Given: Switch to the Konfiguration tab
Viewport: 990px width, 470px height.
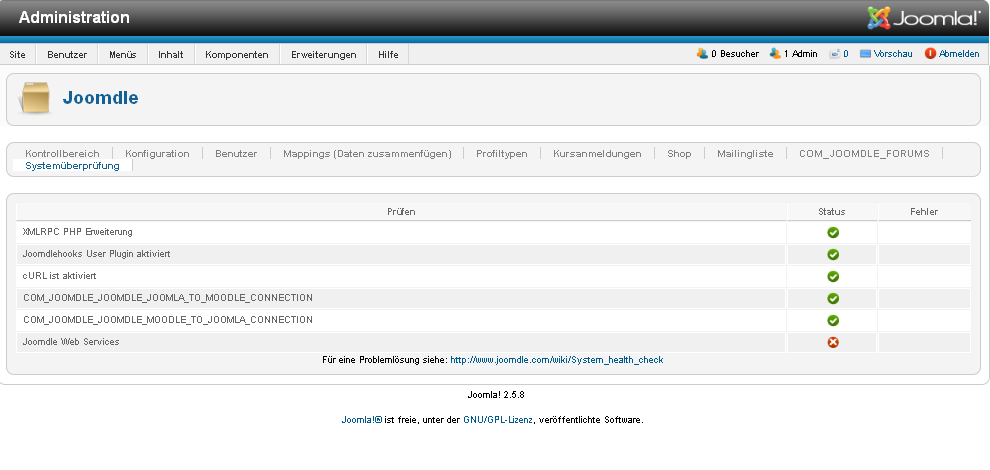Looking at the screenshot, I should [157, 154].
